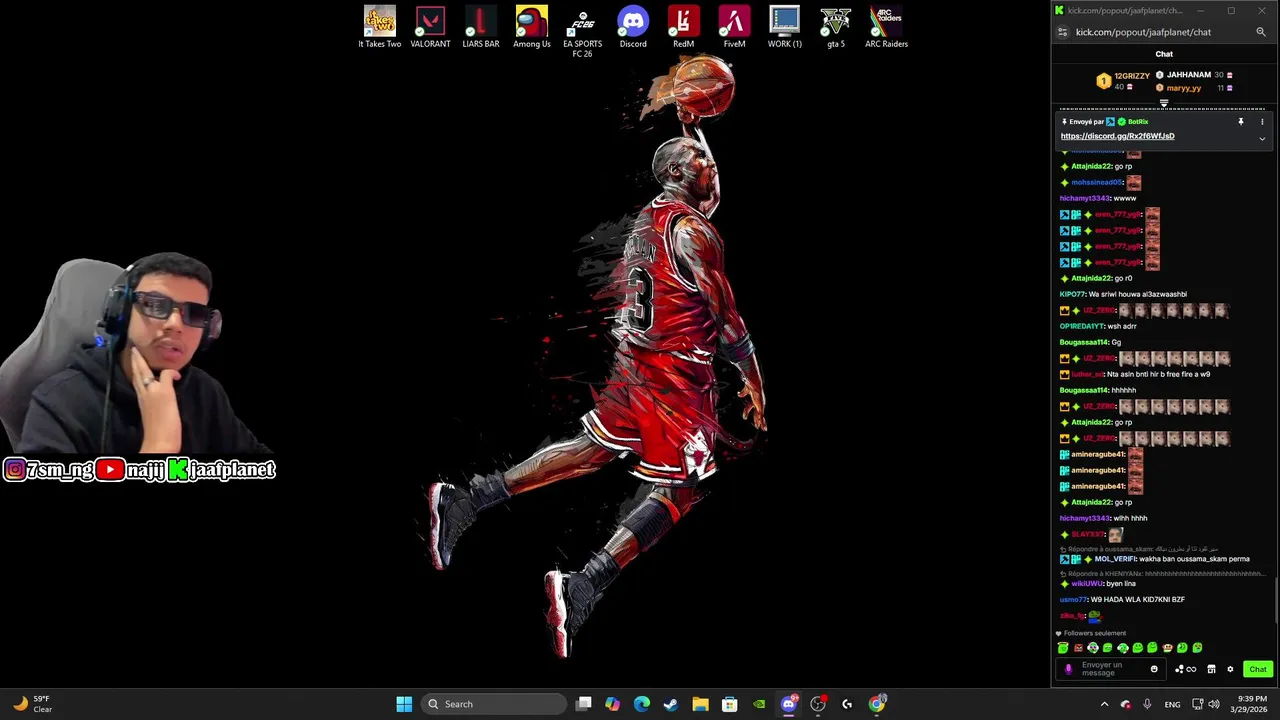Collapse the leaderboard arrow under the top gifters

coord(1164,102)
